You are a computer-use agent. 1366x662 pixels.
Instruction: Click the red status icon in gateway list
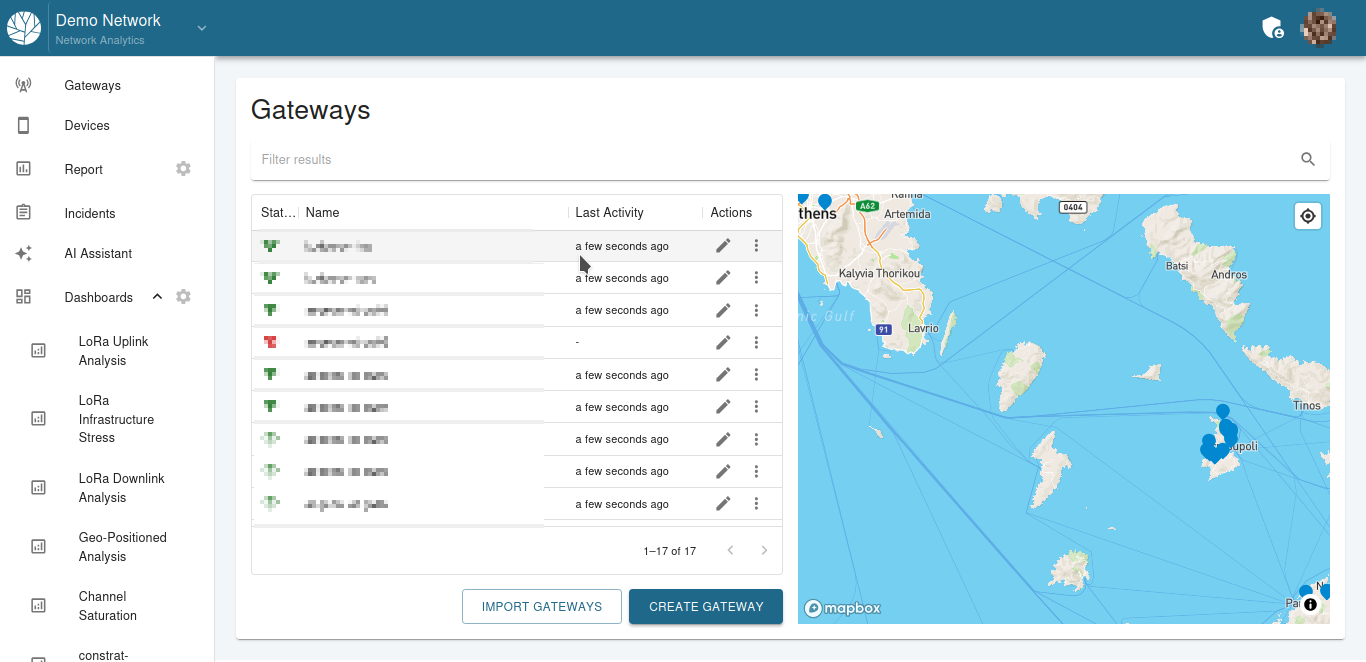point(270,342)
